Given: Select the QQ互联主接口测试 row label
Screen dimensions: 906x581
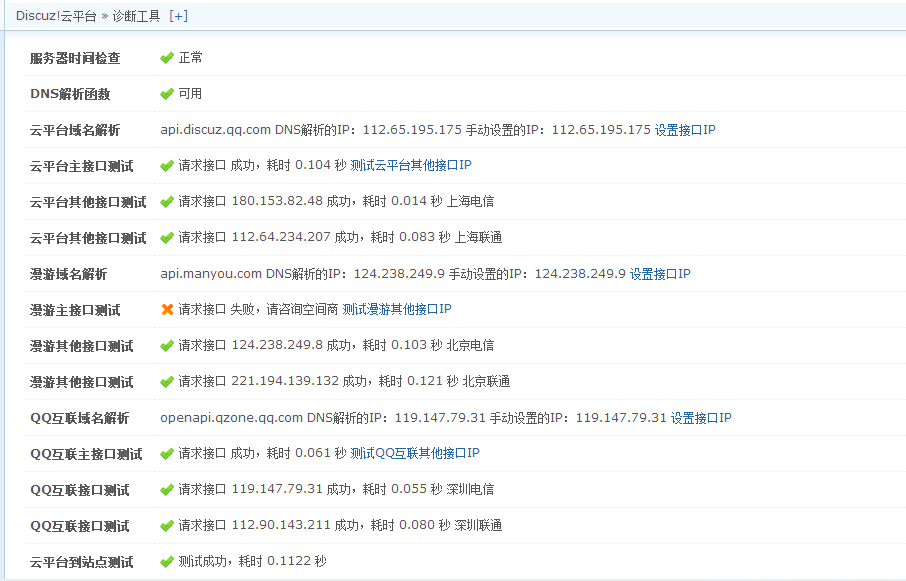Looking at the screenshot, I should coord(86,455).
